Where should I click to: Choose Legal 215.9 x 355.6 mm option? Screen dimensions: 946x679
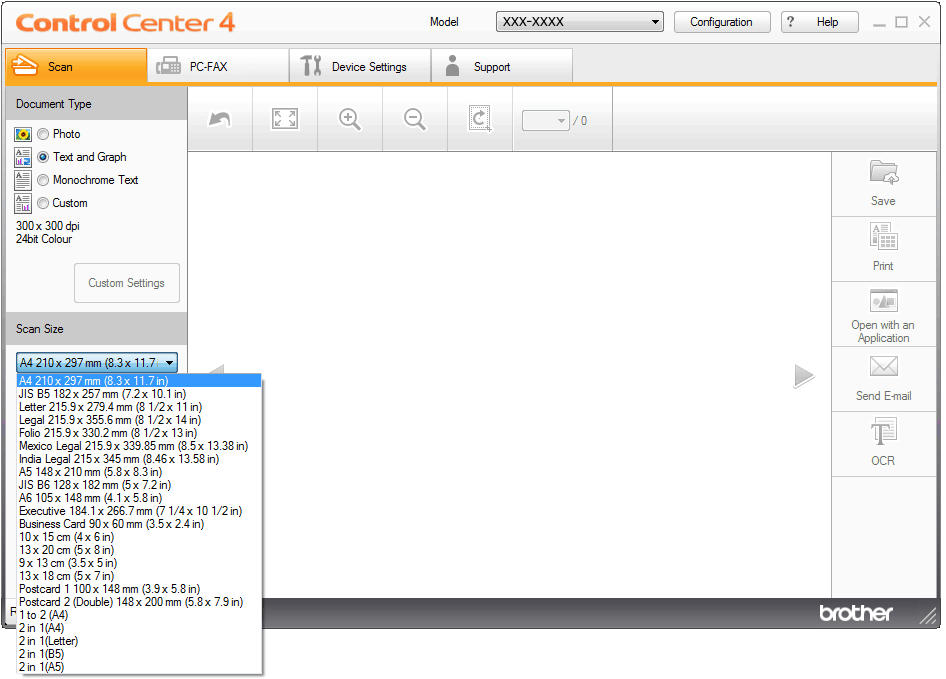click(x=139, y=420)
